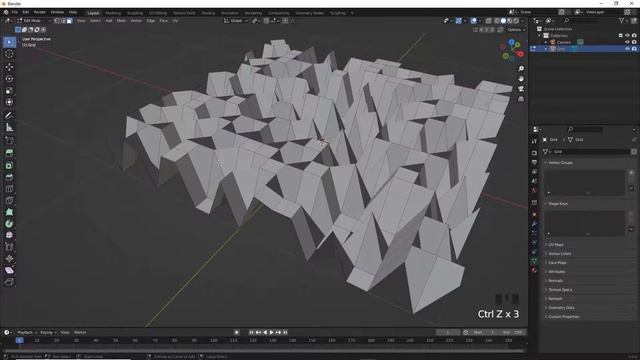Click Marker in the timeline header
Screen dimensions: 640x360
click(80, 333)
